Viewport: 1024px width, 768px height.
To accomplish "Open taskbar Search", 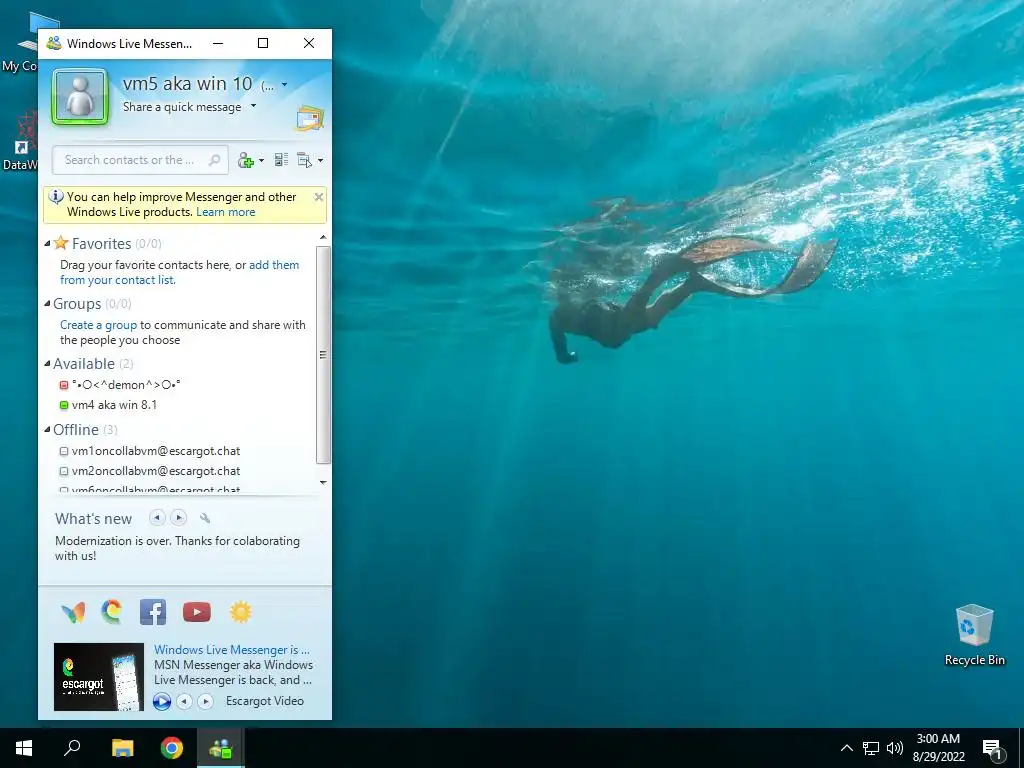I will pos(72,748).
